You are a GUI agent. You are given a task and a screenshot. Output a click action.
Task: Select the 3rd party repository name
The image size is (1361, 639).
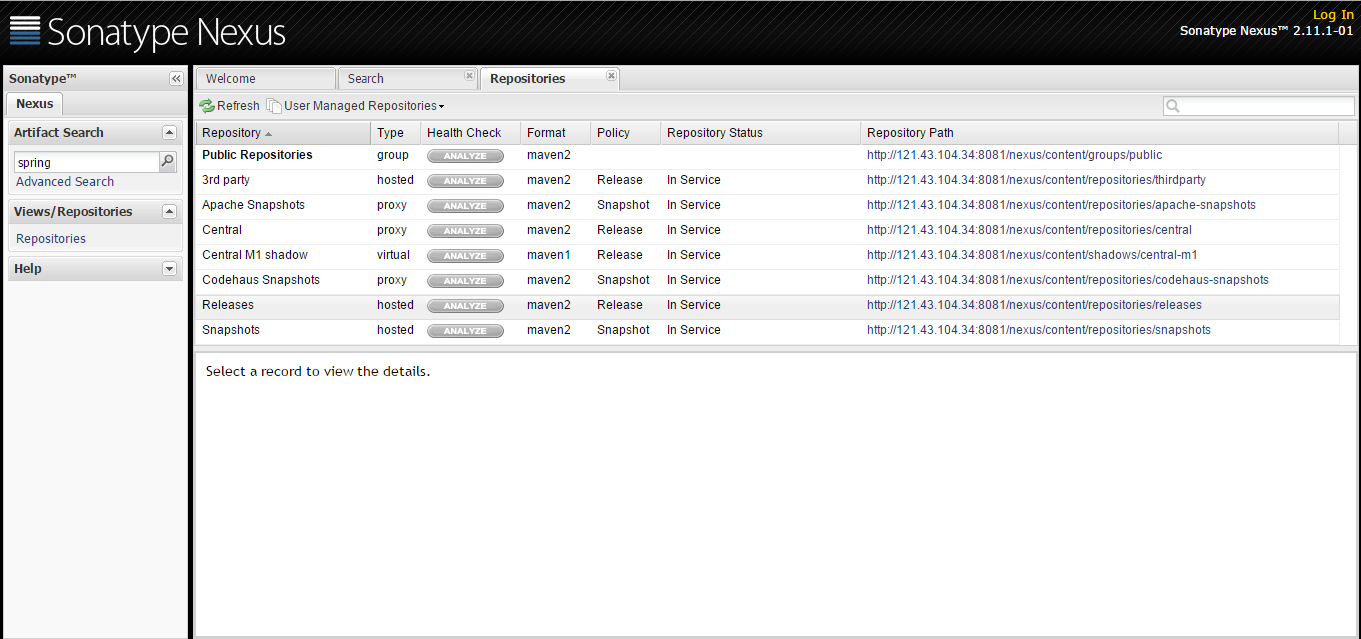[x=226, y=180]
